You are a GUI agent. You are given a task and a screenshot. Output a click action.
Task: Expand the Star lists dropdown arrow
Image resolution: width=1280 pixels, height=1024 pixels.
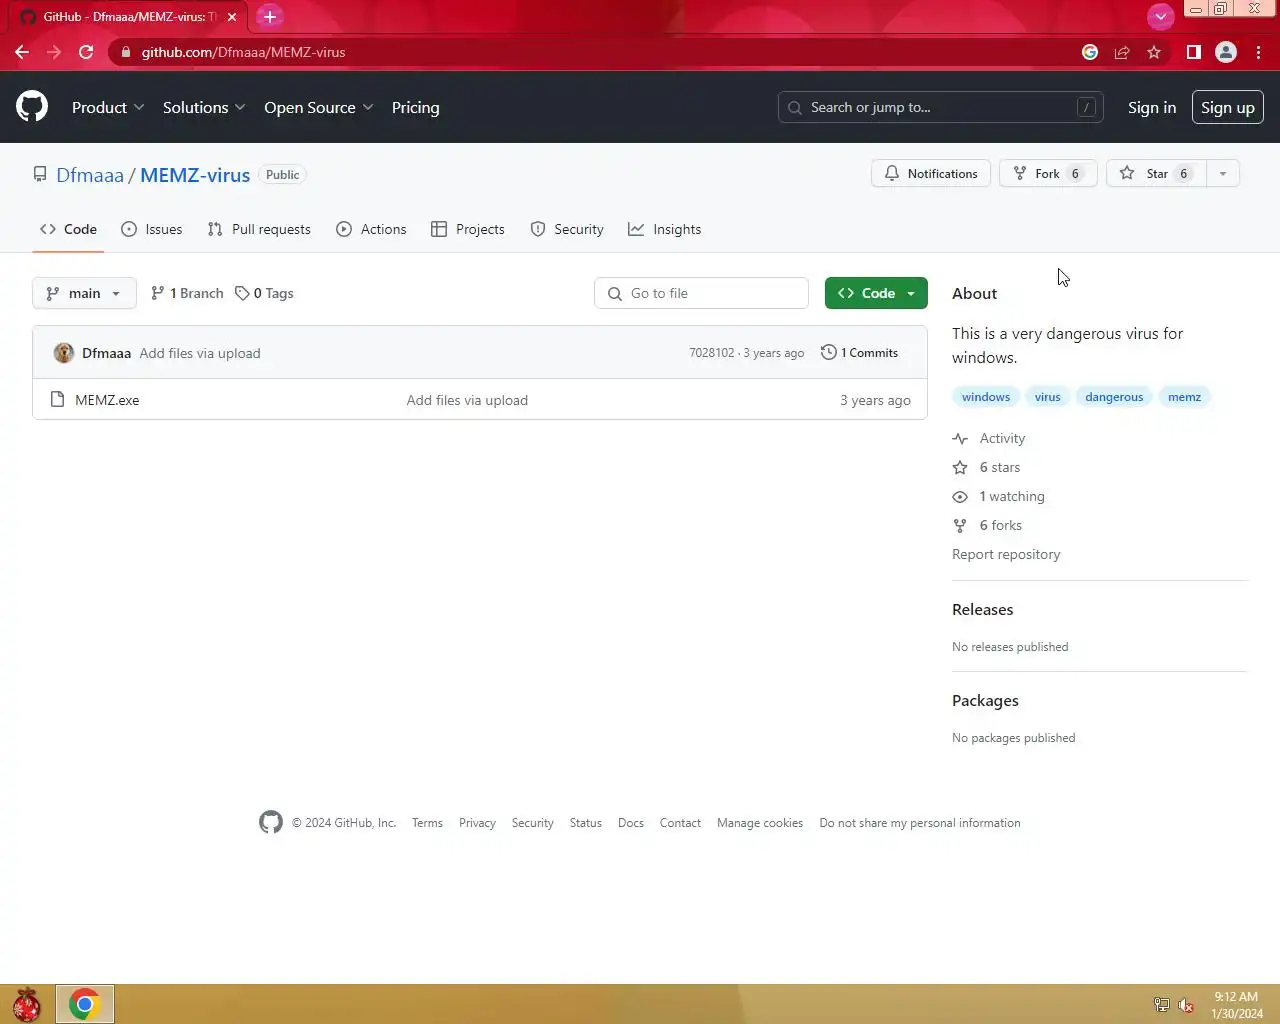(1223, 174)
